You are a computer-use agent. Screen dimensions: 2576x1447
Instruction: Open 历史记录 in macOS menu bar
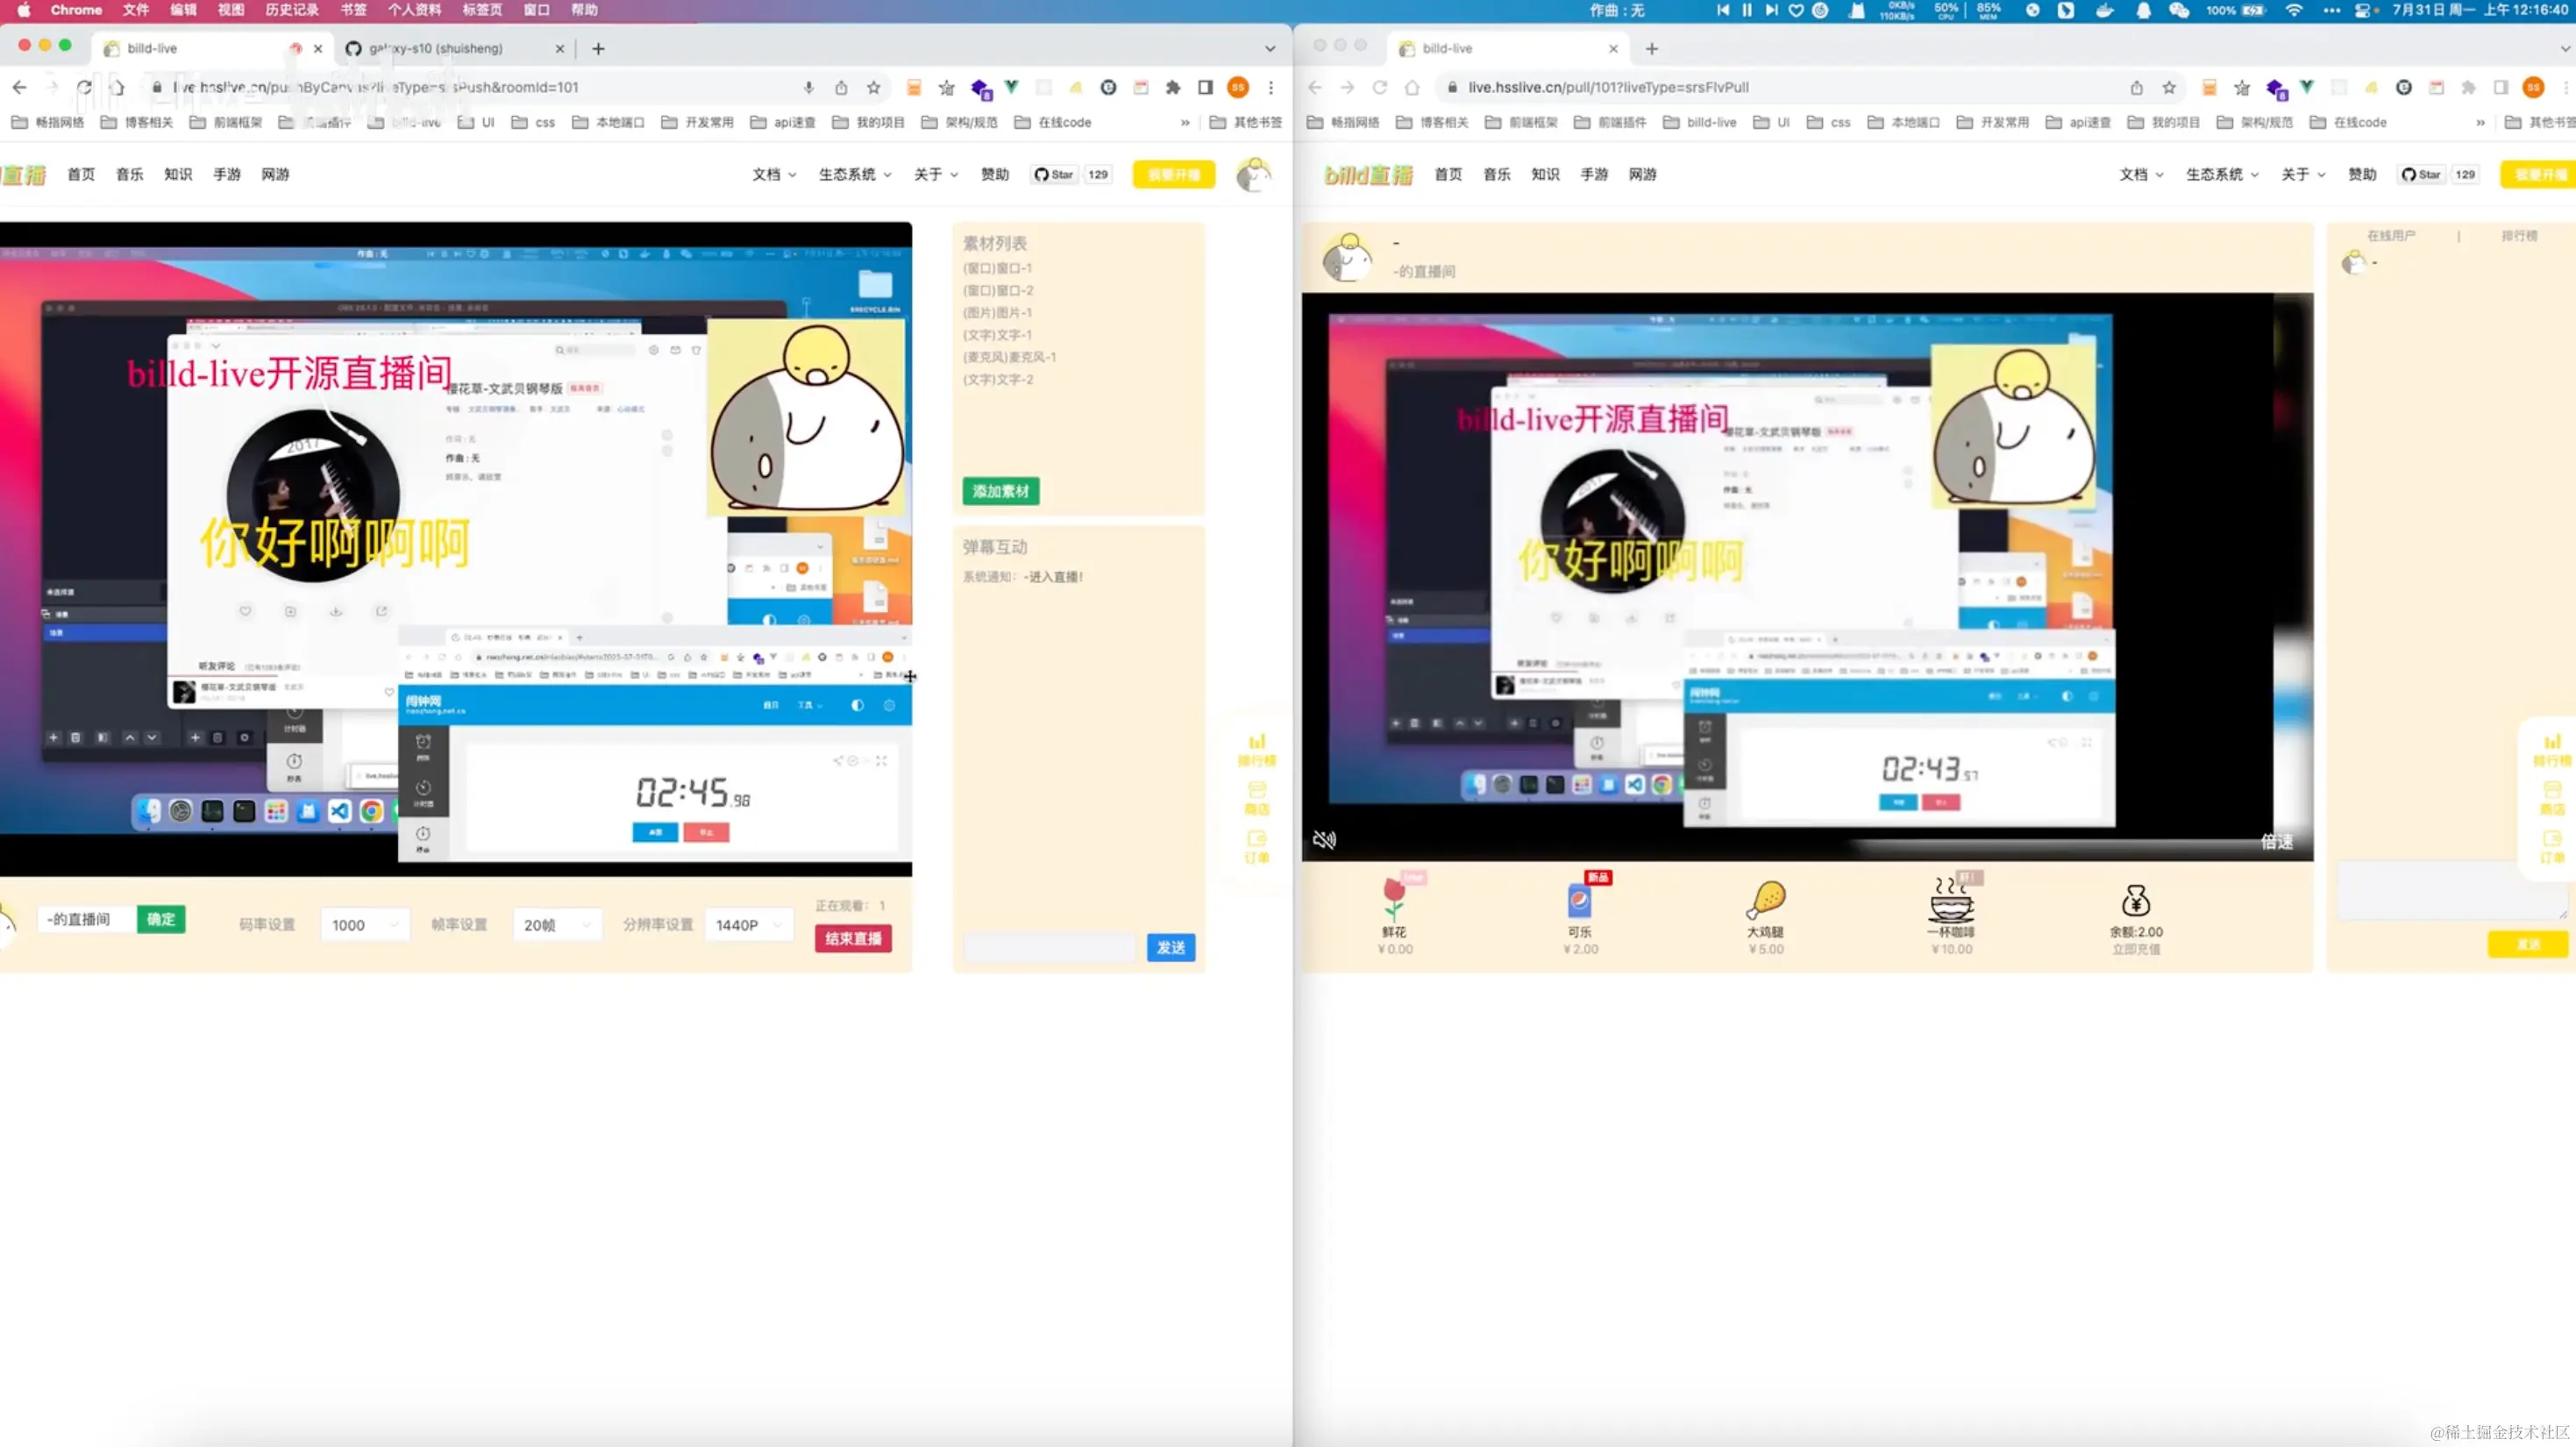[291, 10]
